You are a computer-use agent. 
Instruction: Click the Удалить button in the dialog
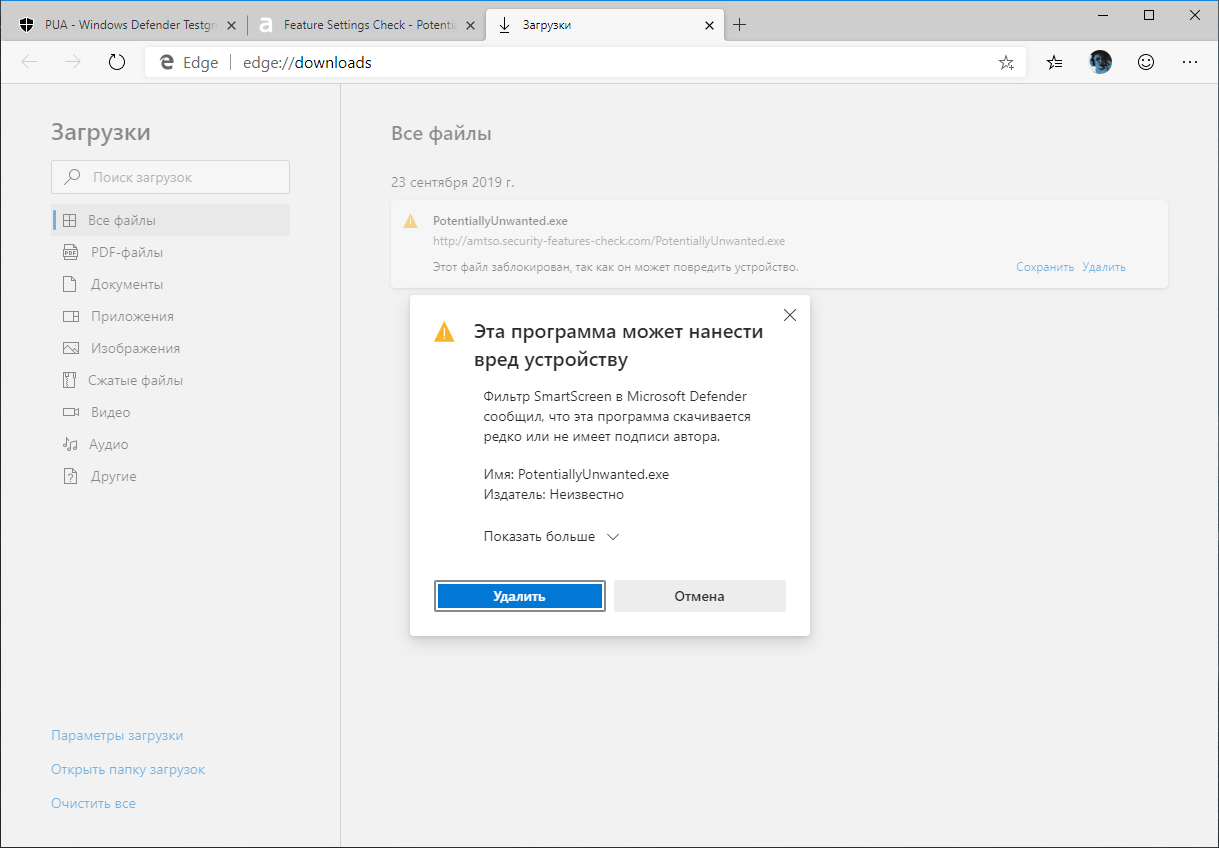[519, 595]
